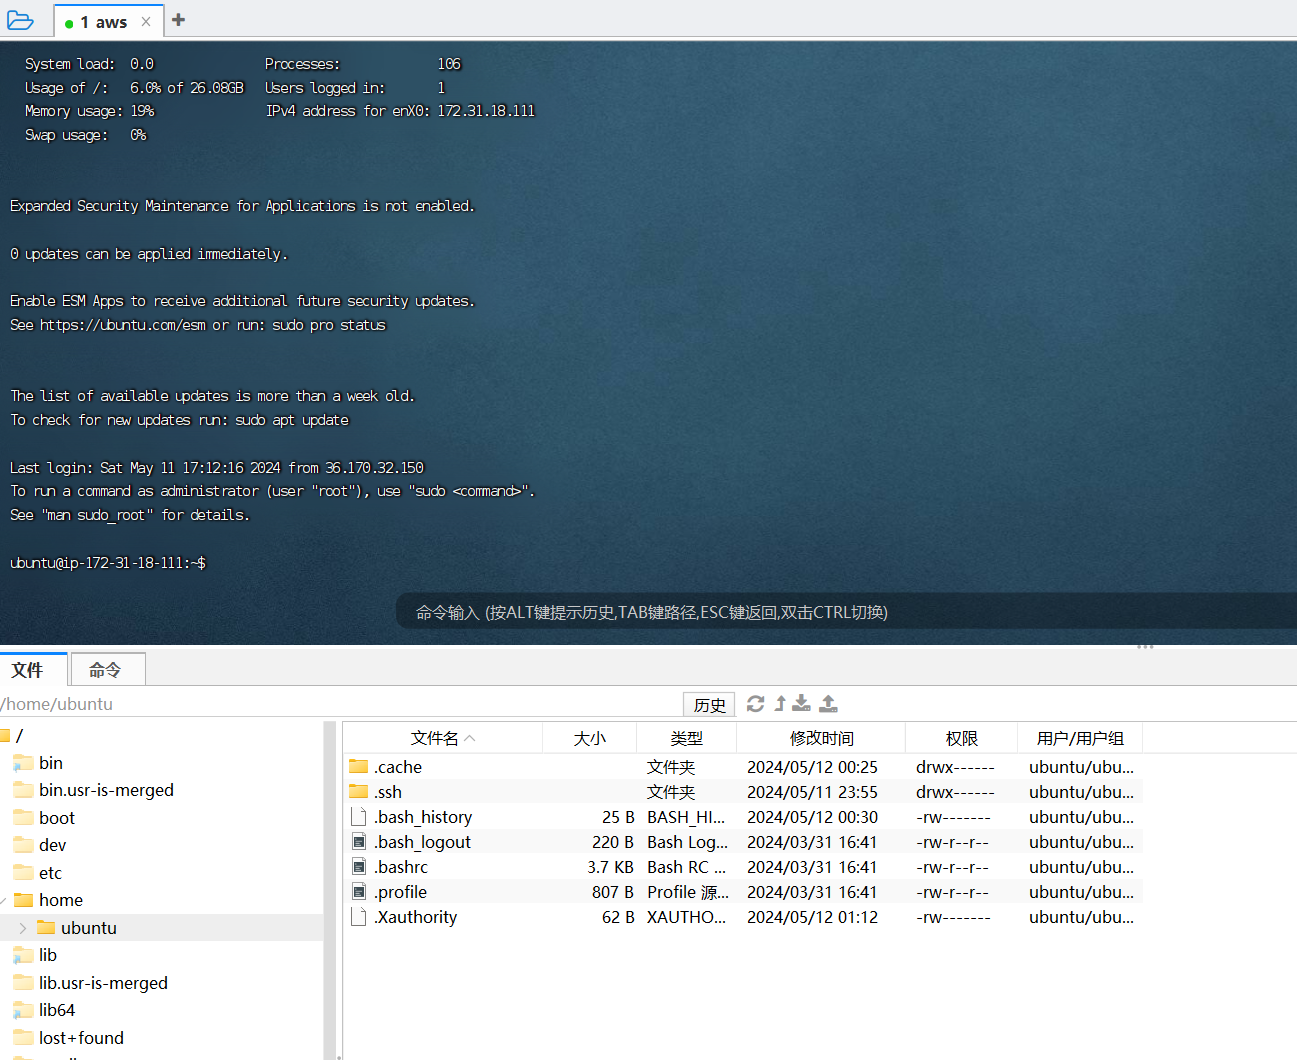The width and height of the screenshot is (1297, 1060).
Task: Sort by 文件名 column header
Action: tap(443, 738)
